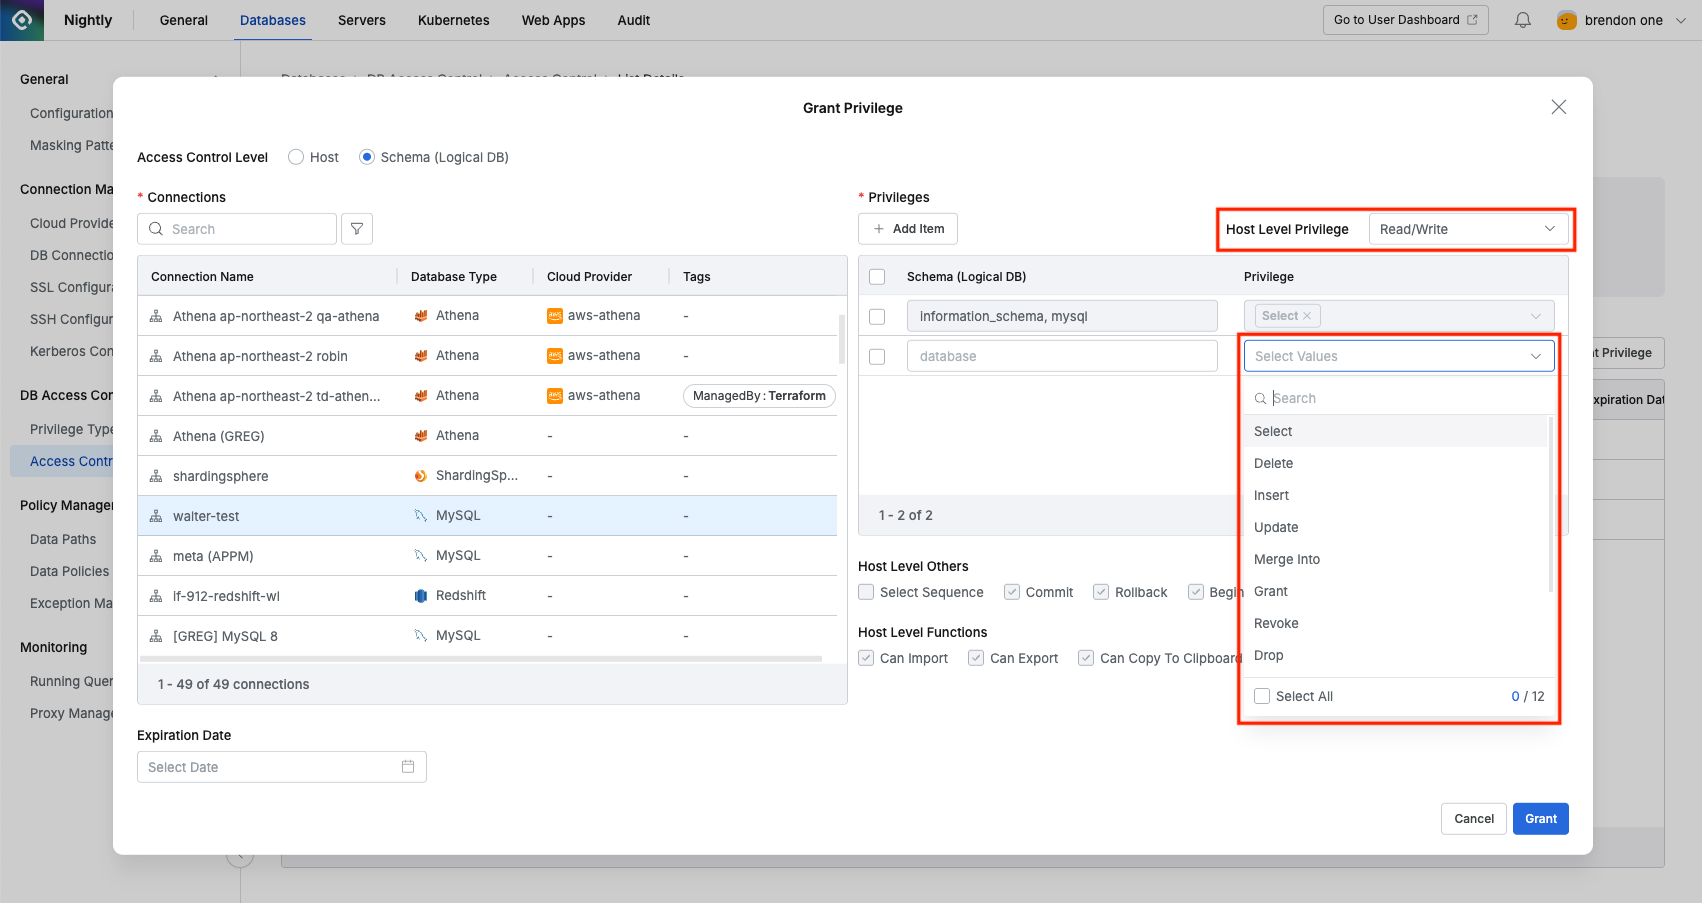Click the logo icon next to Nightly

point(22,20)
